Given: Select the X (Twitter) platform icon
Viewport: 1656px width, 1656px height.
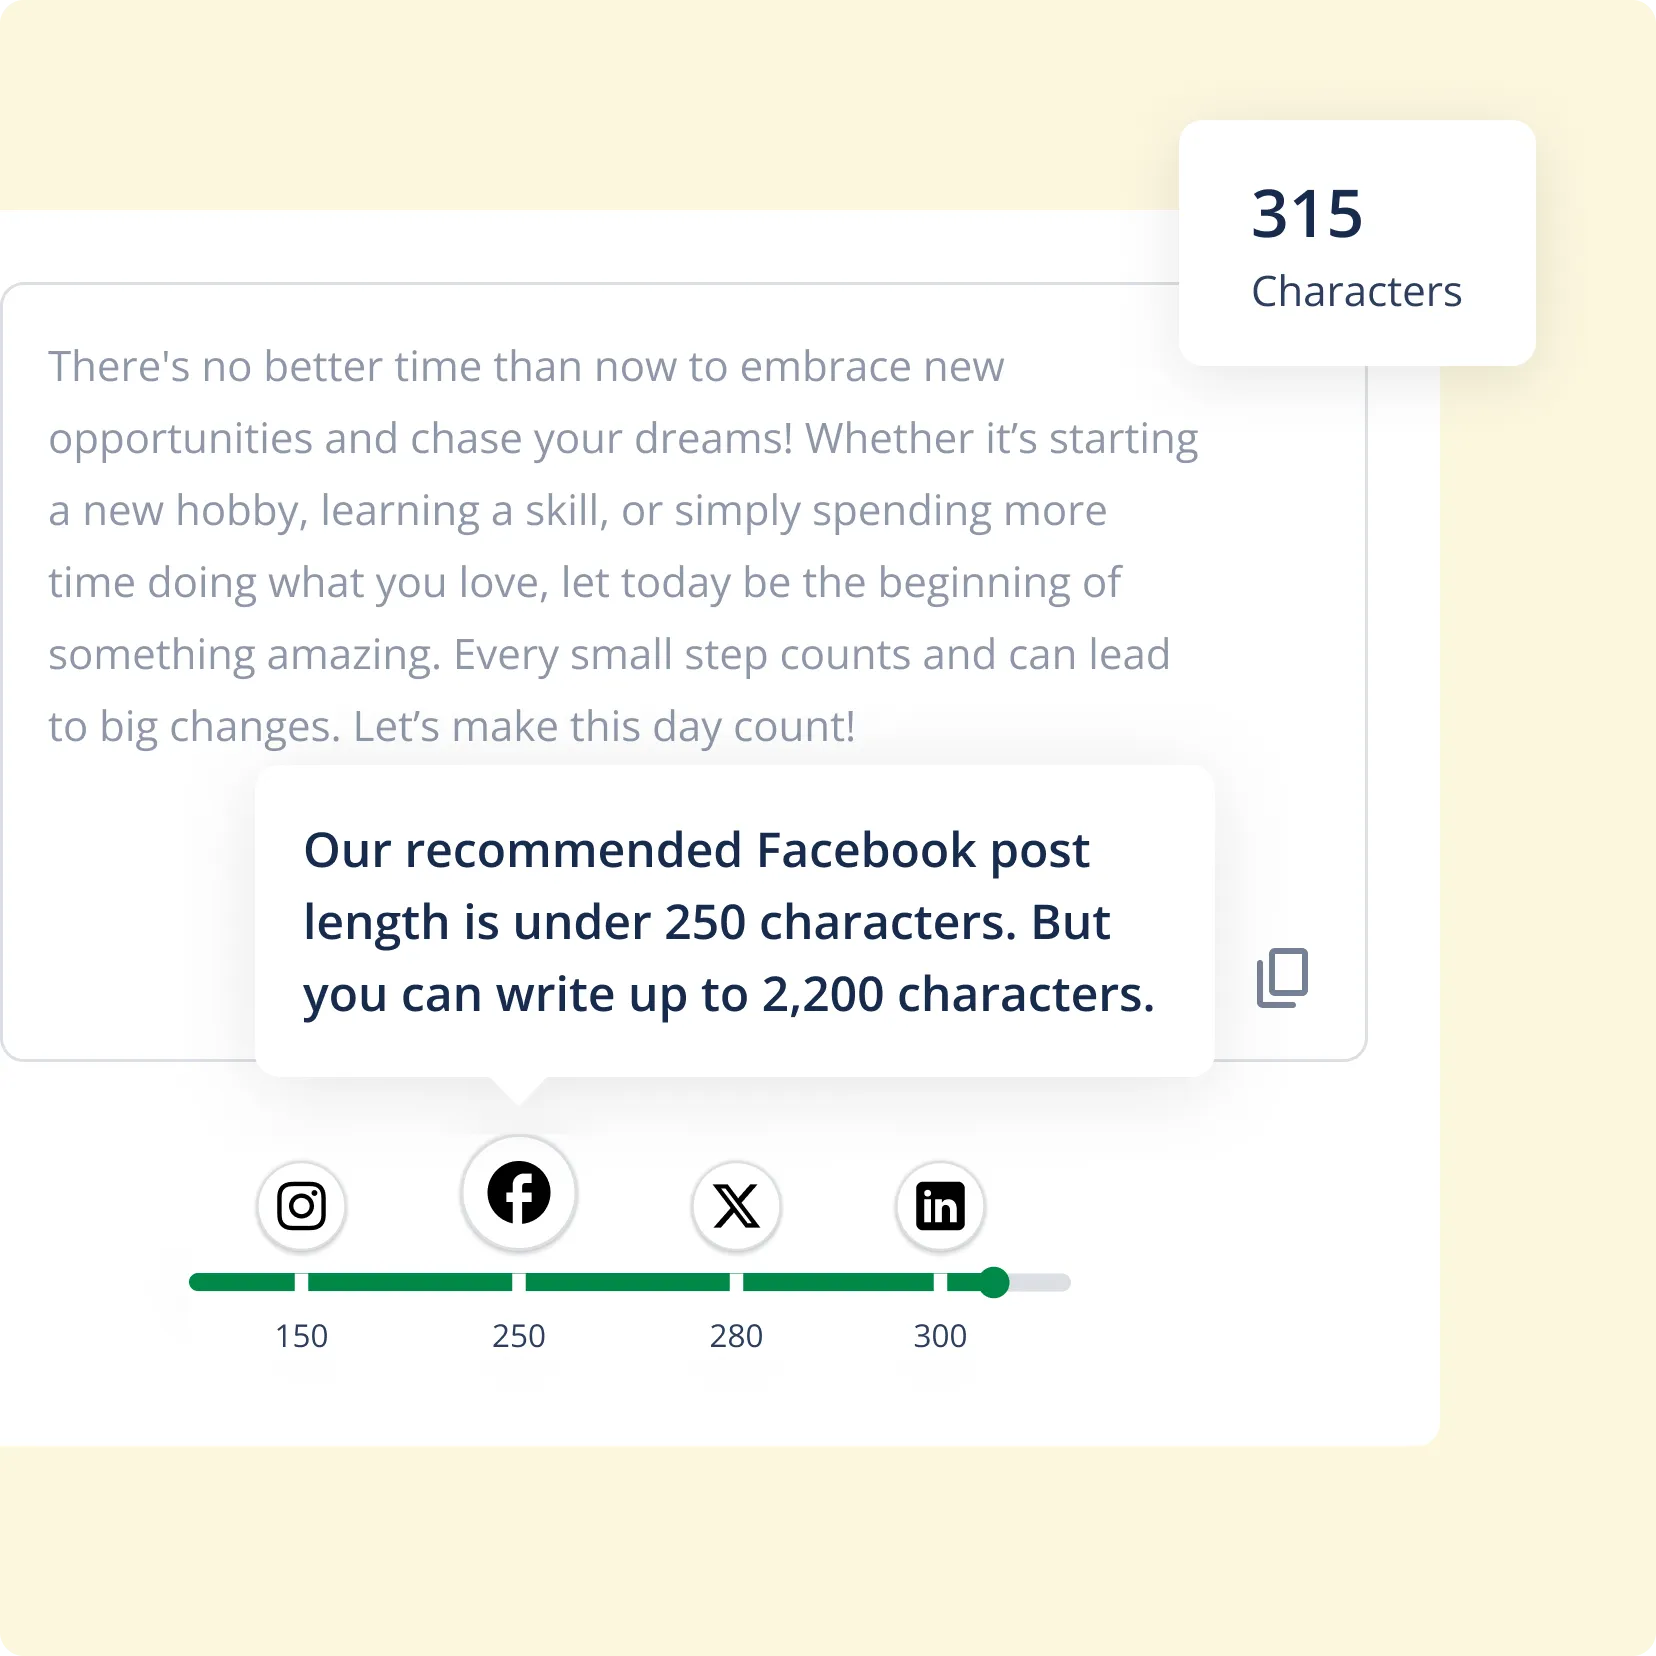Looking at the screenshot, I should (x=736, y=1207).
